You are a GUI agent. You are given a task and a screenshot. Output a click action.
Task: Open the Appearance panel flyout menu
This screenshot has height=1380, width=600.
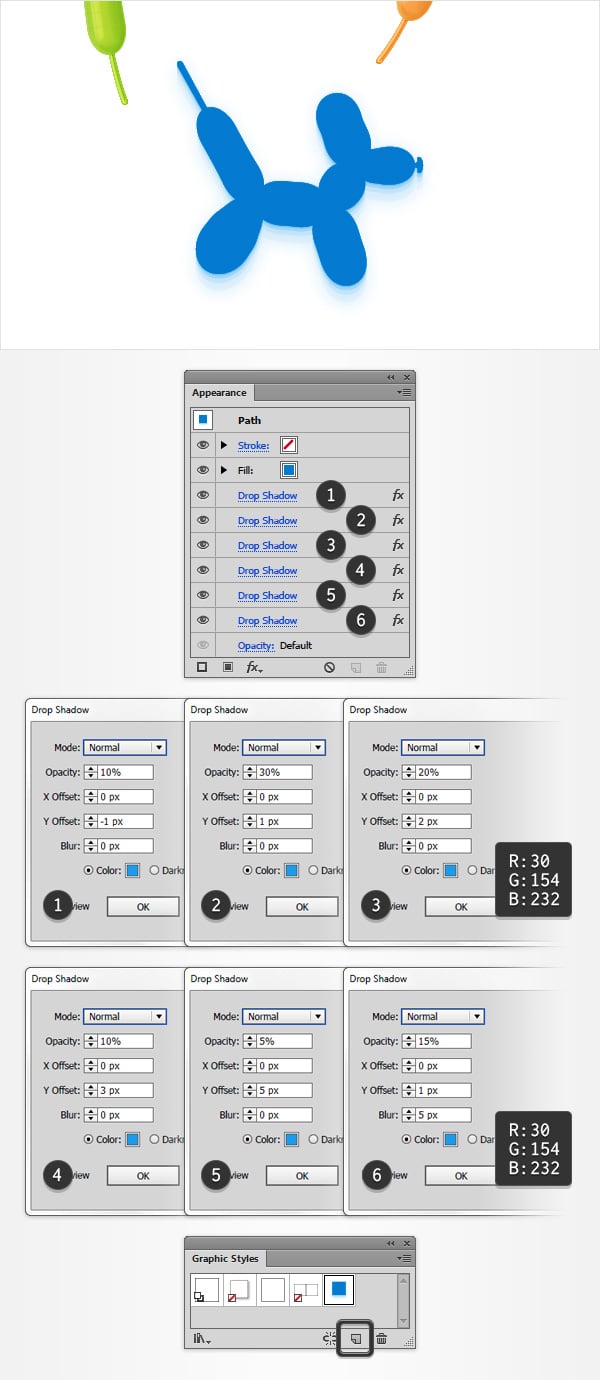point(404,393)
